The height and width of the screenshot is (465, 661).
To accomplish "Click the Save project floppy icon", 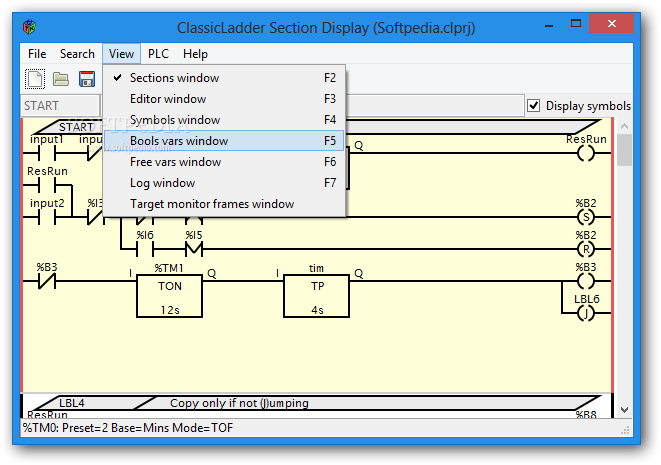I will click(87, 79).
